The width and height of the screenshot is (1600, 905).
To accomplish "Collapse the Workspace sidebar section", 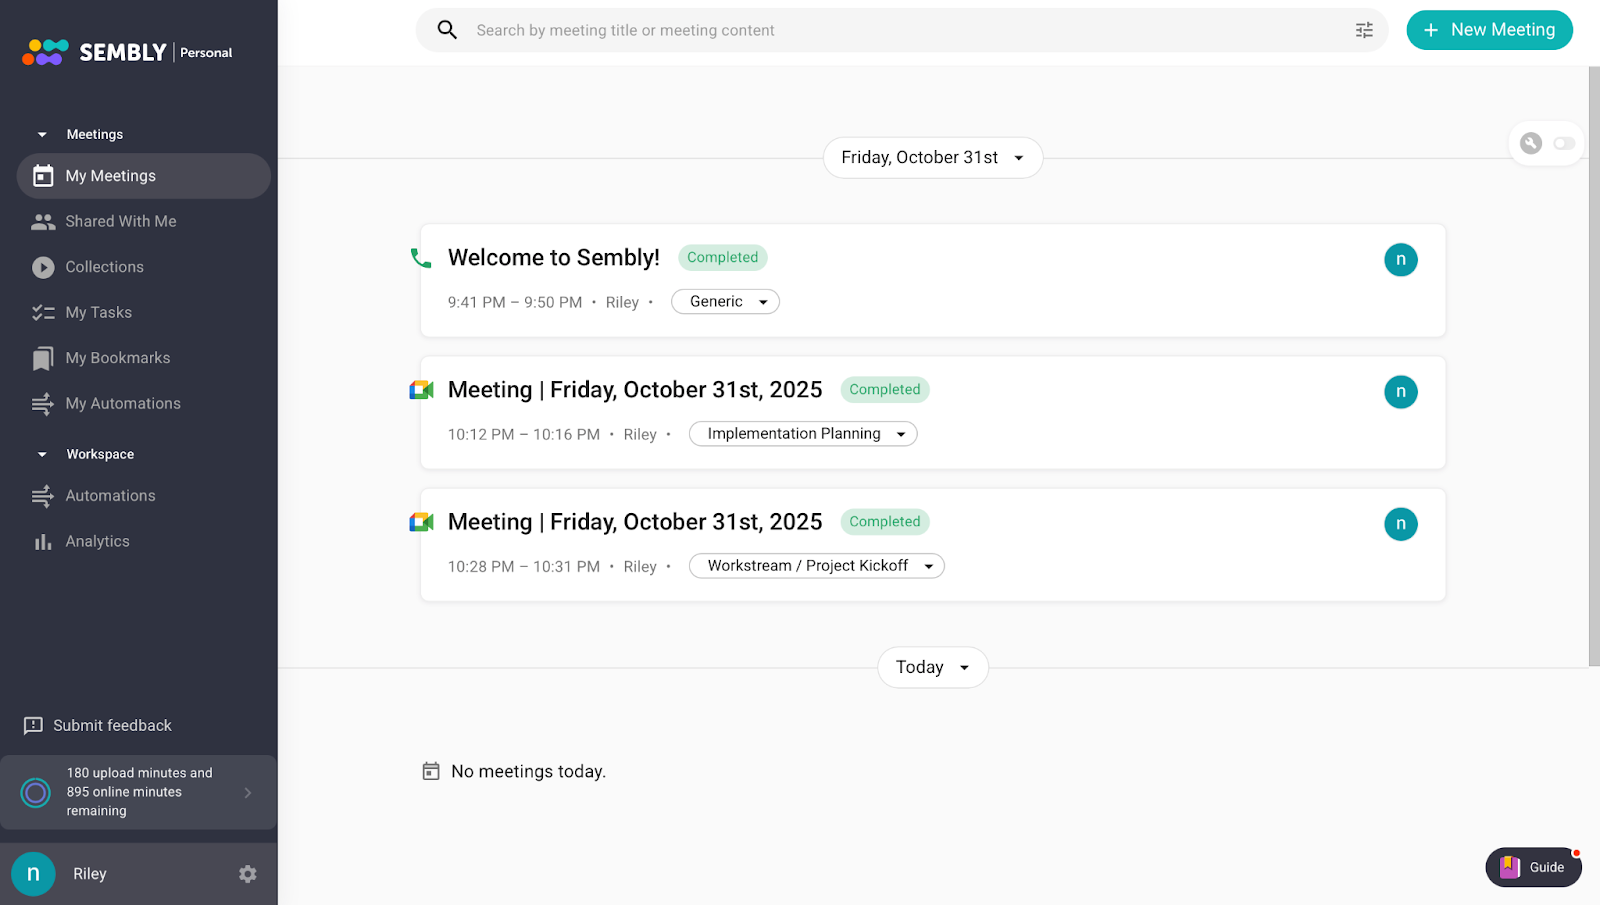I will click(42, 455).
